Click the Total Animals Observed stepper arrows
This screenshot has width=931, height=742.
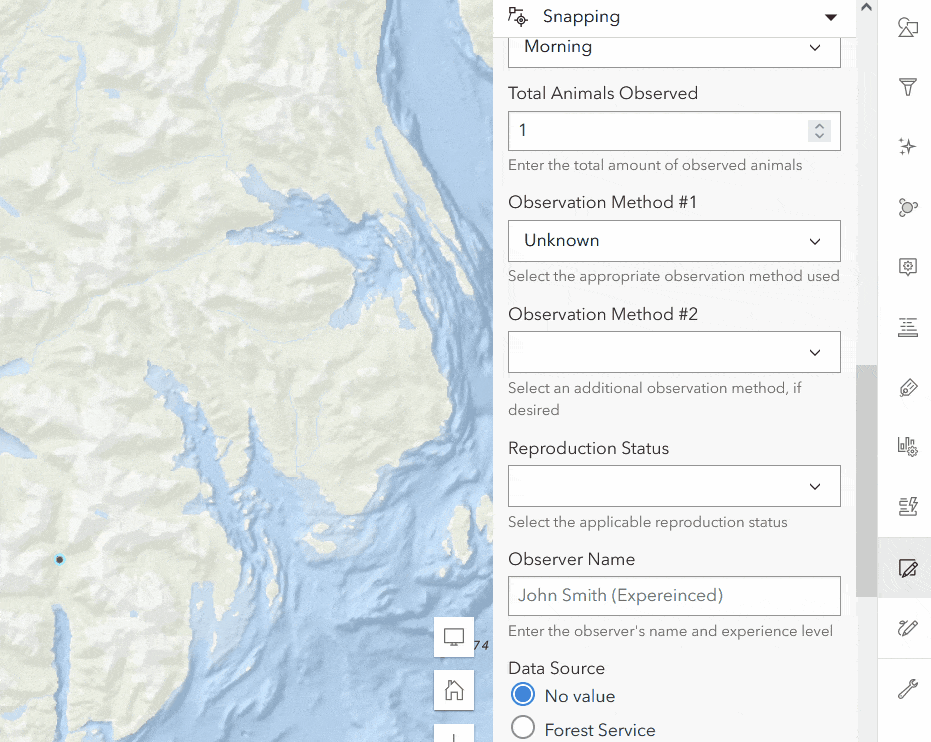[819, 131]
